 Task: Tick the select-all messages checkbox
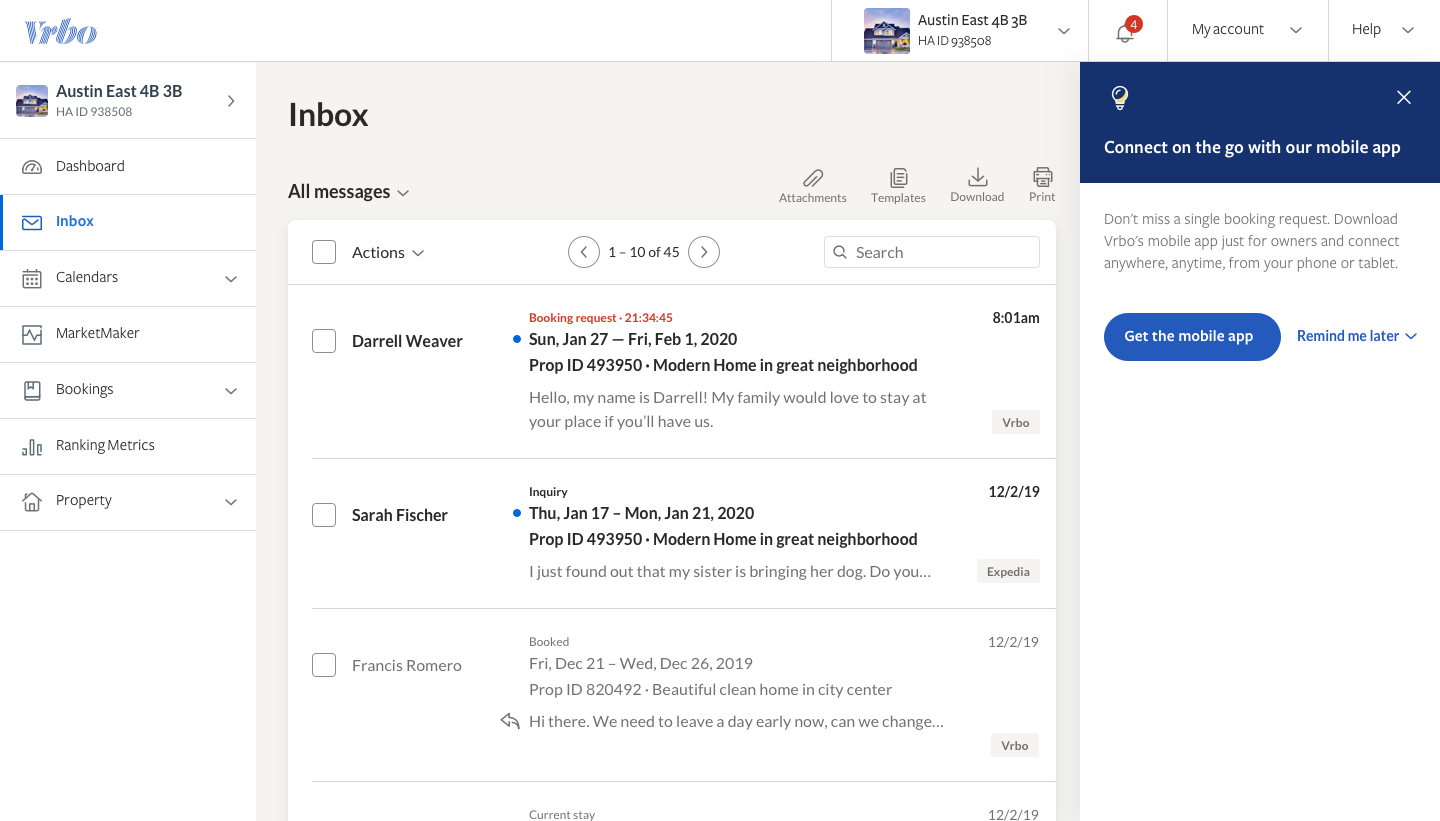click(x=324, y=252)
